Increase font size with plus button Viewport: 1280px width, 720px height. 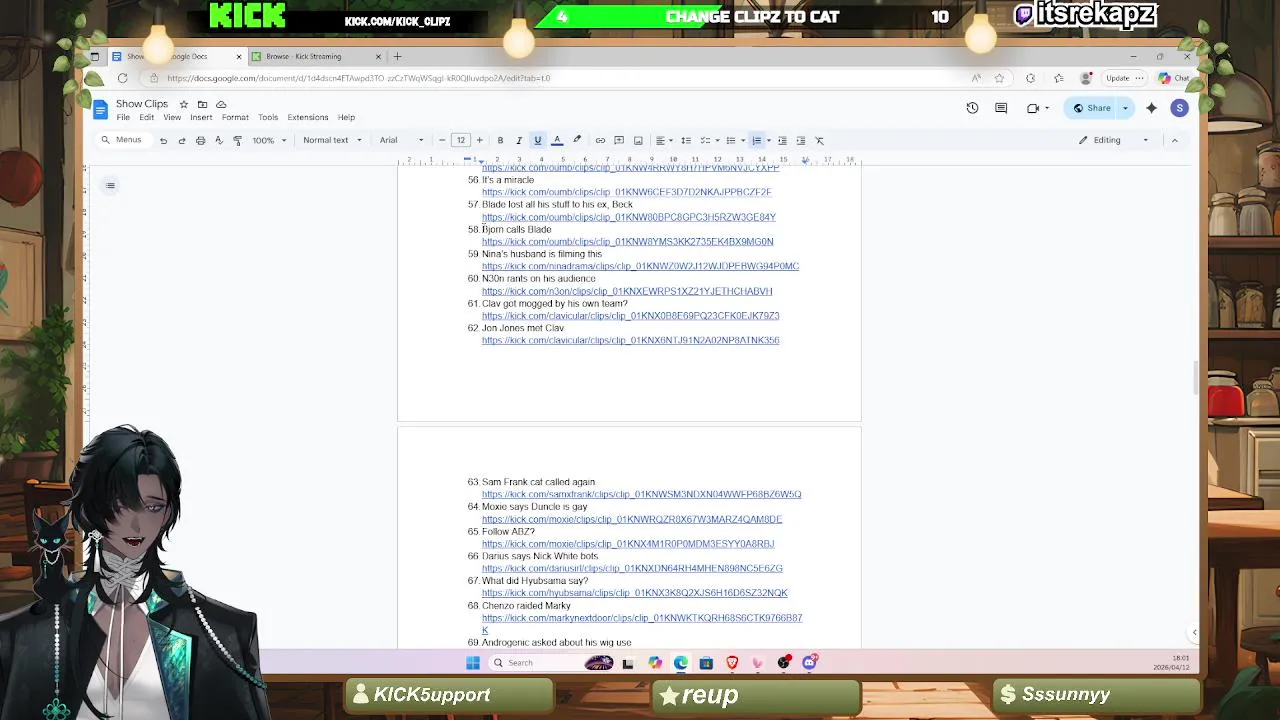pos(479,140)
